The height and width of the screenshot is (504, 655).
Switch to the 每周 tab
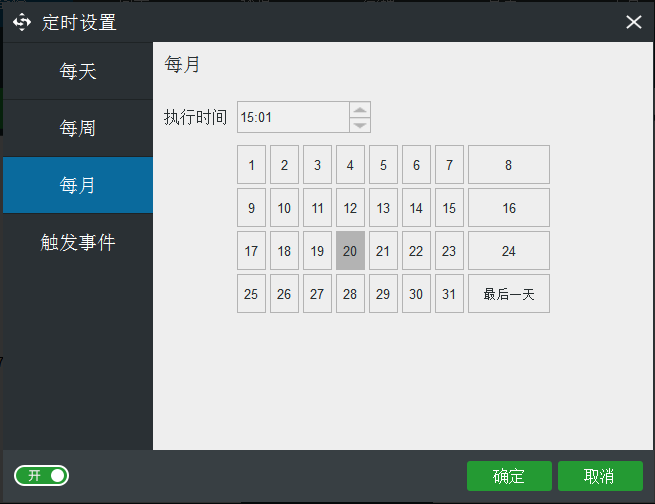pyautogui.click(x=78, y=128)
